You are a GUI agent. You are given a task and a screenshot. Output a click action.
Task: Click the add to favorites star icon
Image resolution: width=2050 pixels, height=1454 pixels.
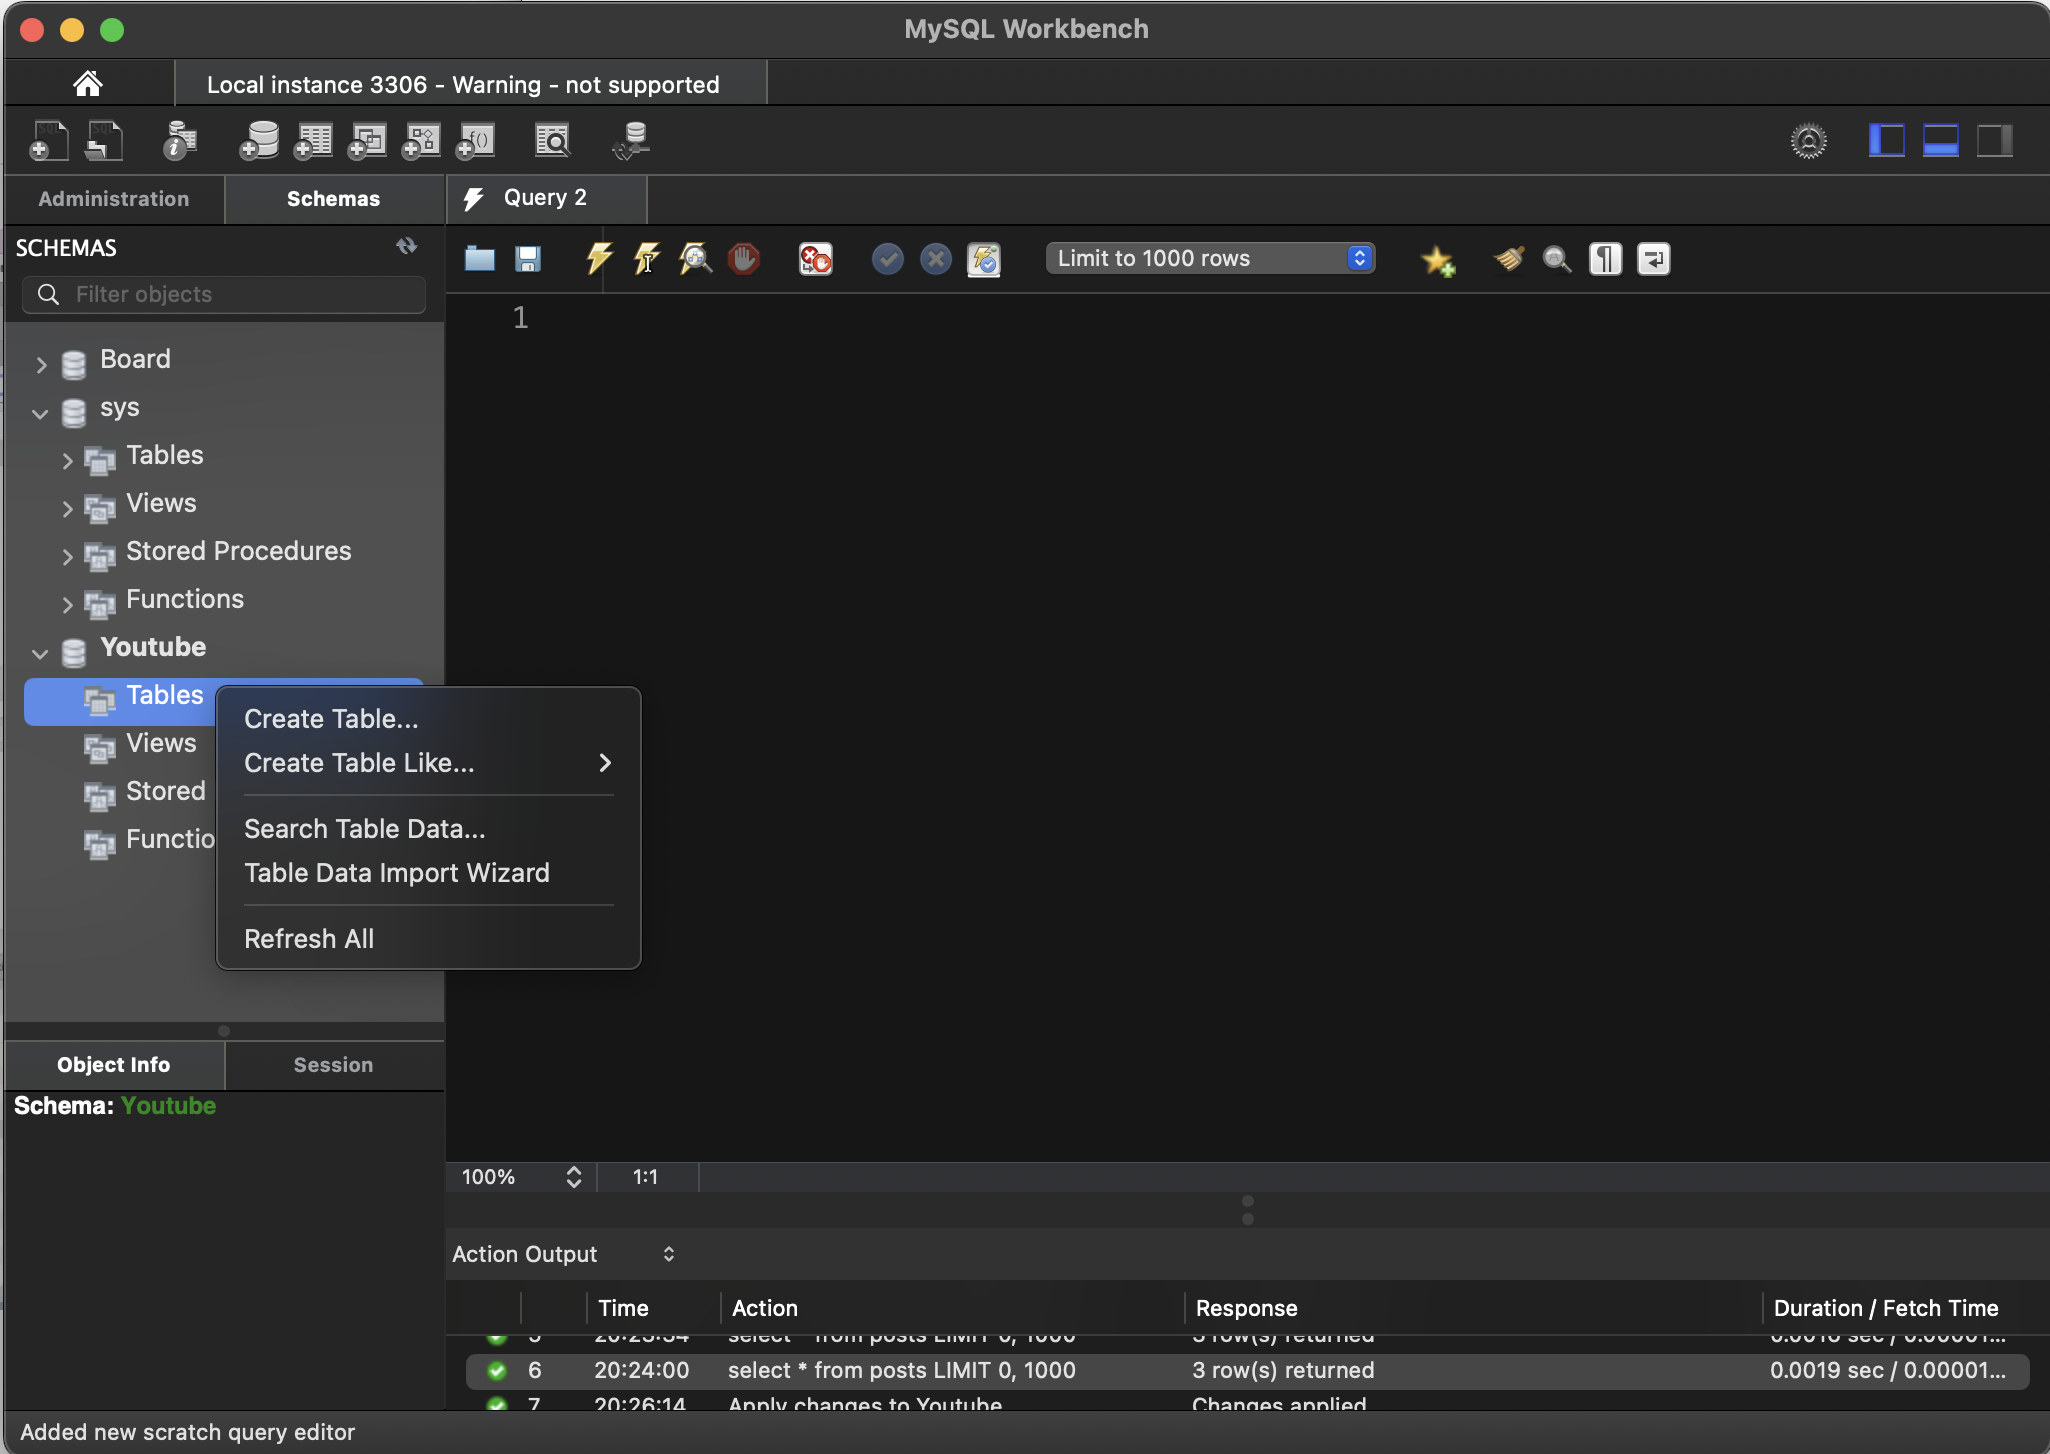(1437, 260)
